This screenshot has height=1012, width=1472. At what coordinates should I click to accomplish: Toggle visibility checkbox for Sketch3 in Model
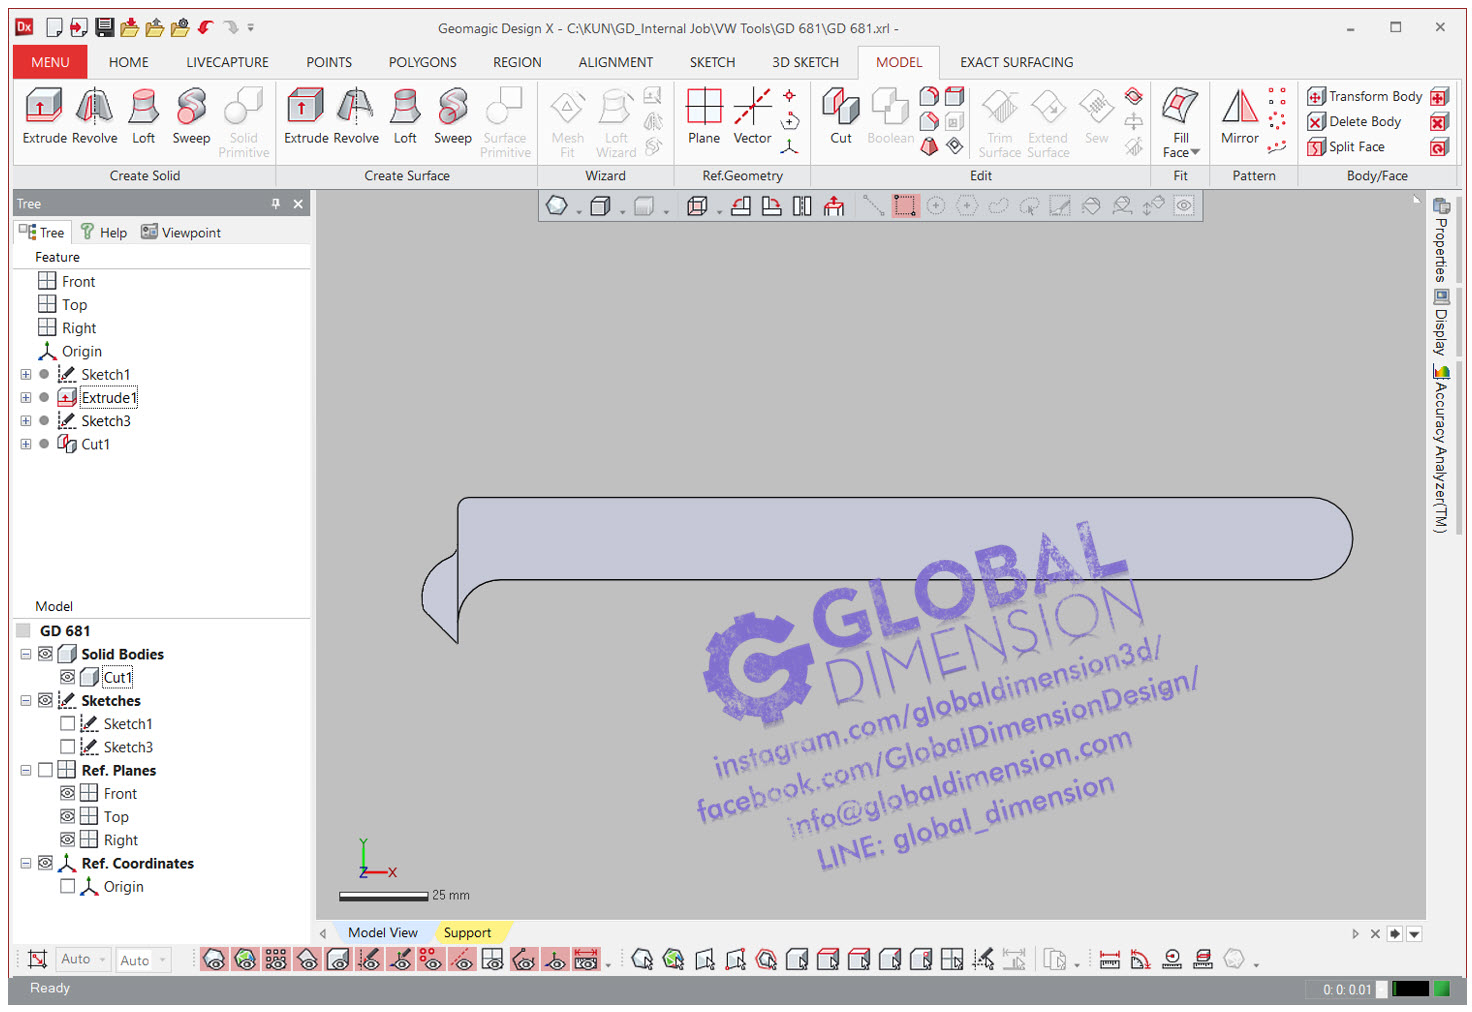(x=67, y=747)
